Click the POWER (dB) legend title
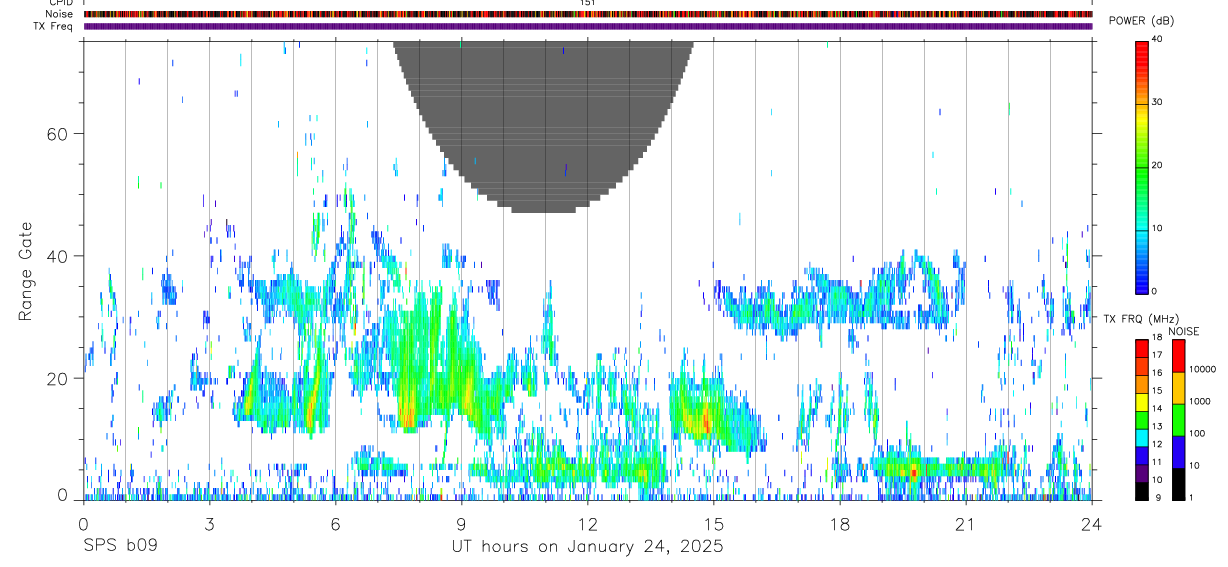This screenshot has width=1228, height=567. (1141, 21)
